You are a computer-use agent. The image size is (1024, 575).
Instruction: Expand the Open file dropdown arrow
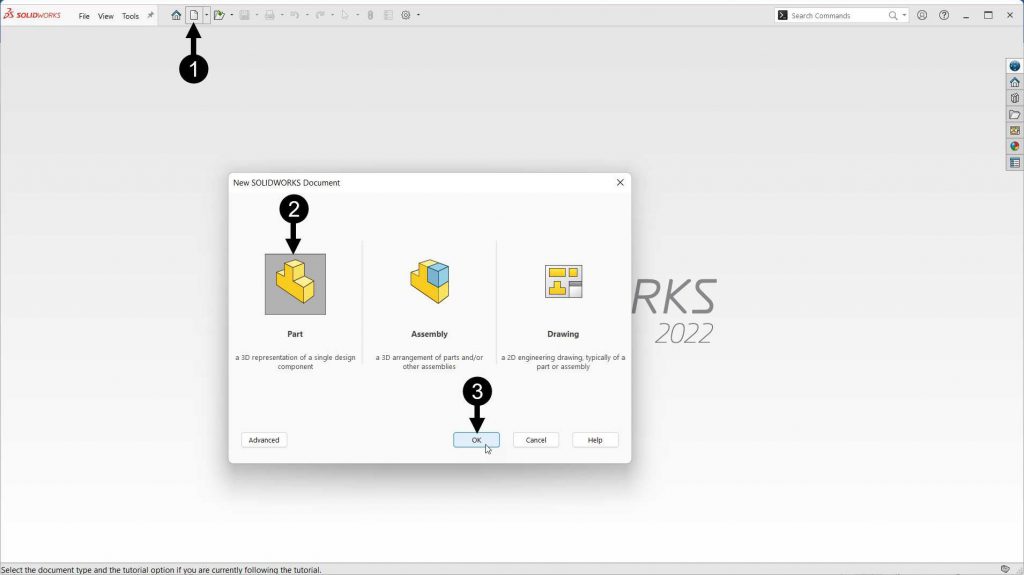click(x=232, y=15)
